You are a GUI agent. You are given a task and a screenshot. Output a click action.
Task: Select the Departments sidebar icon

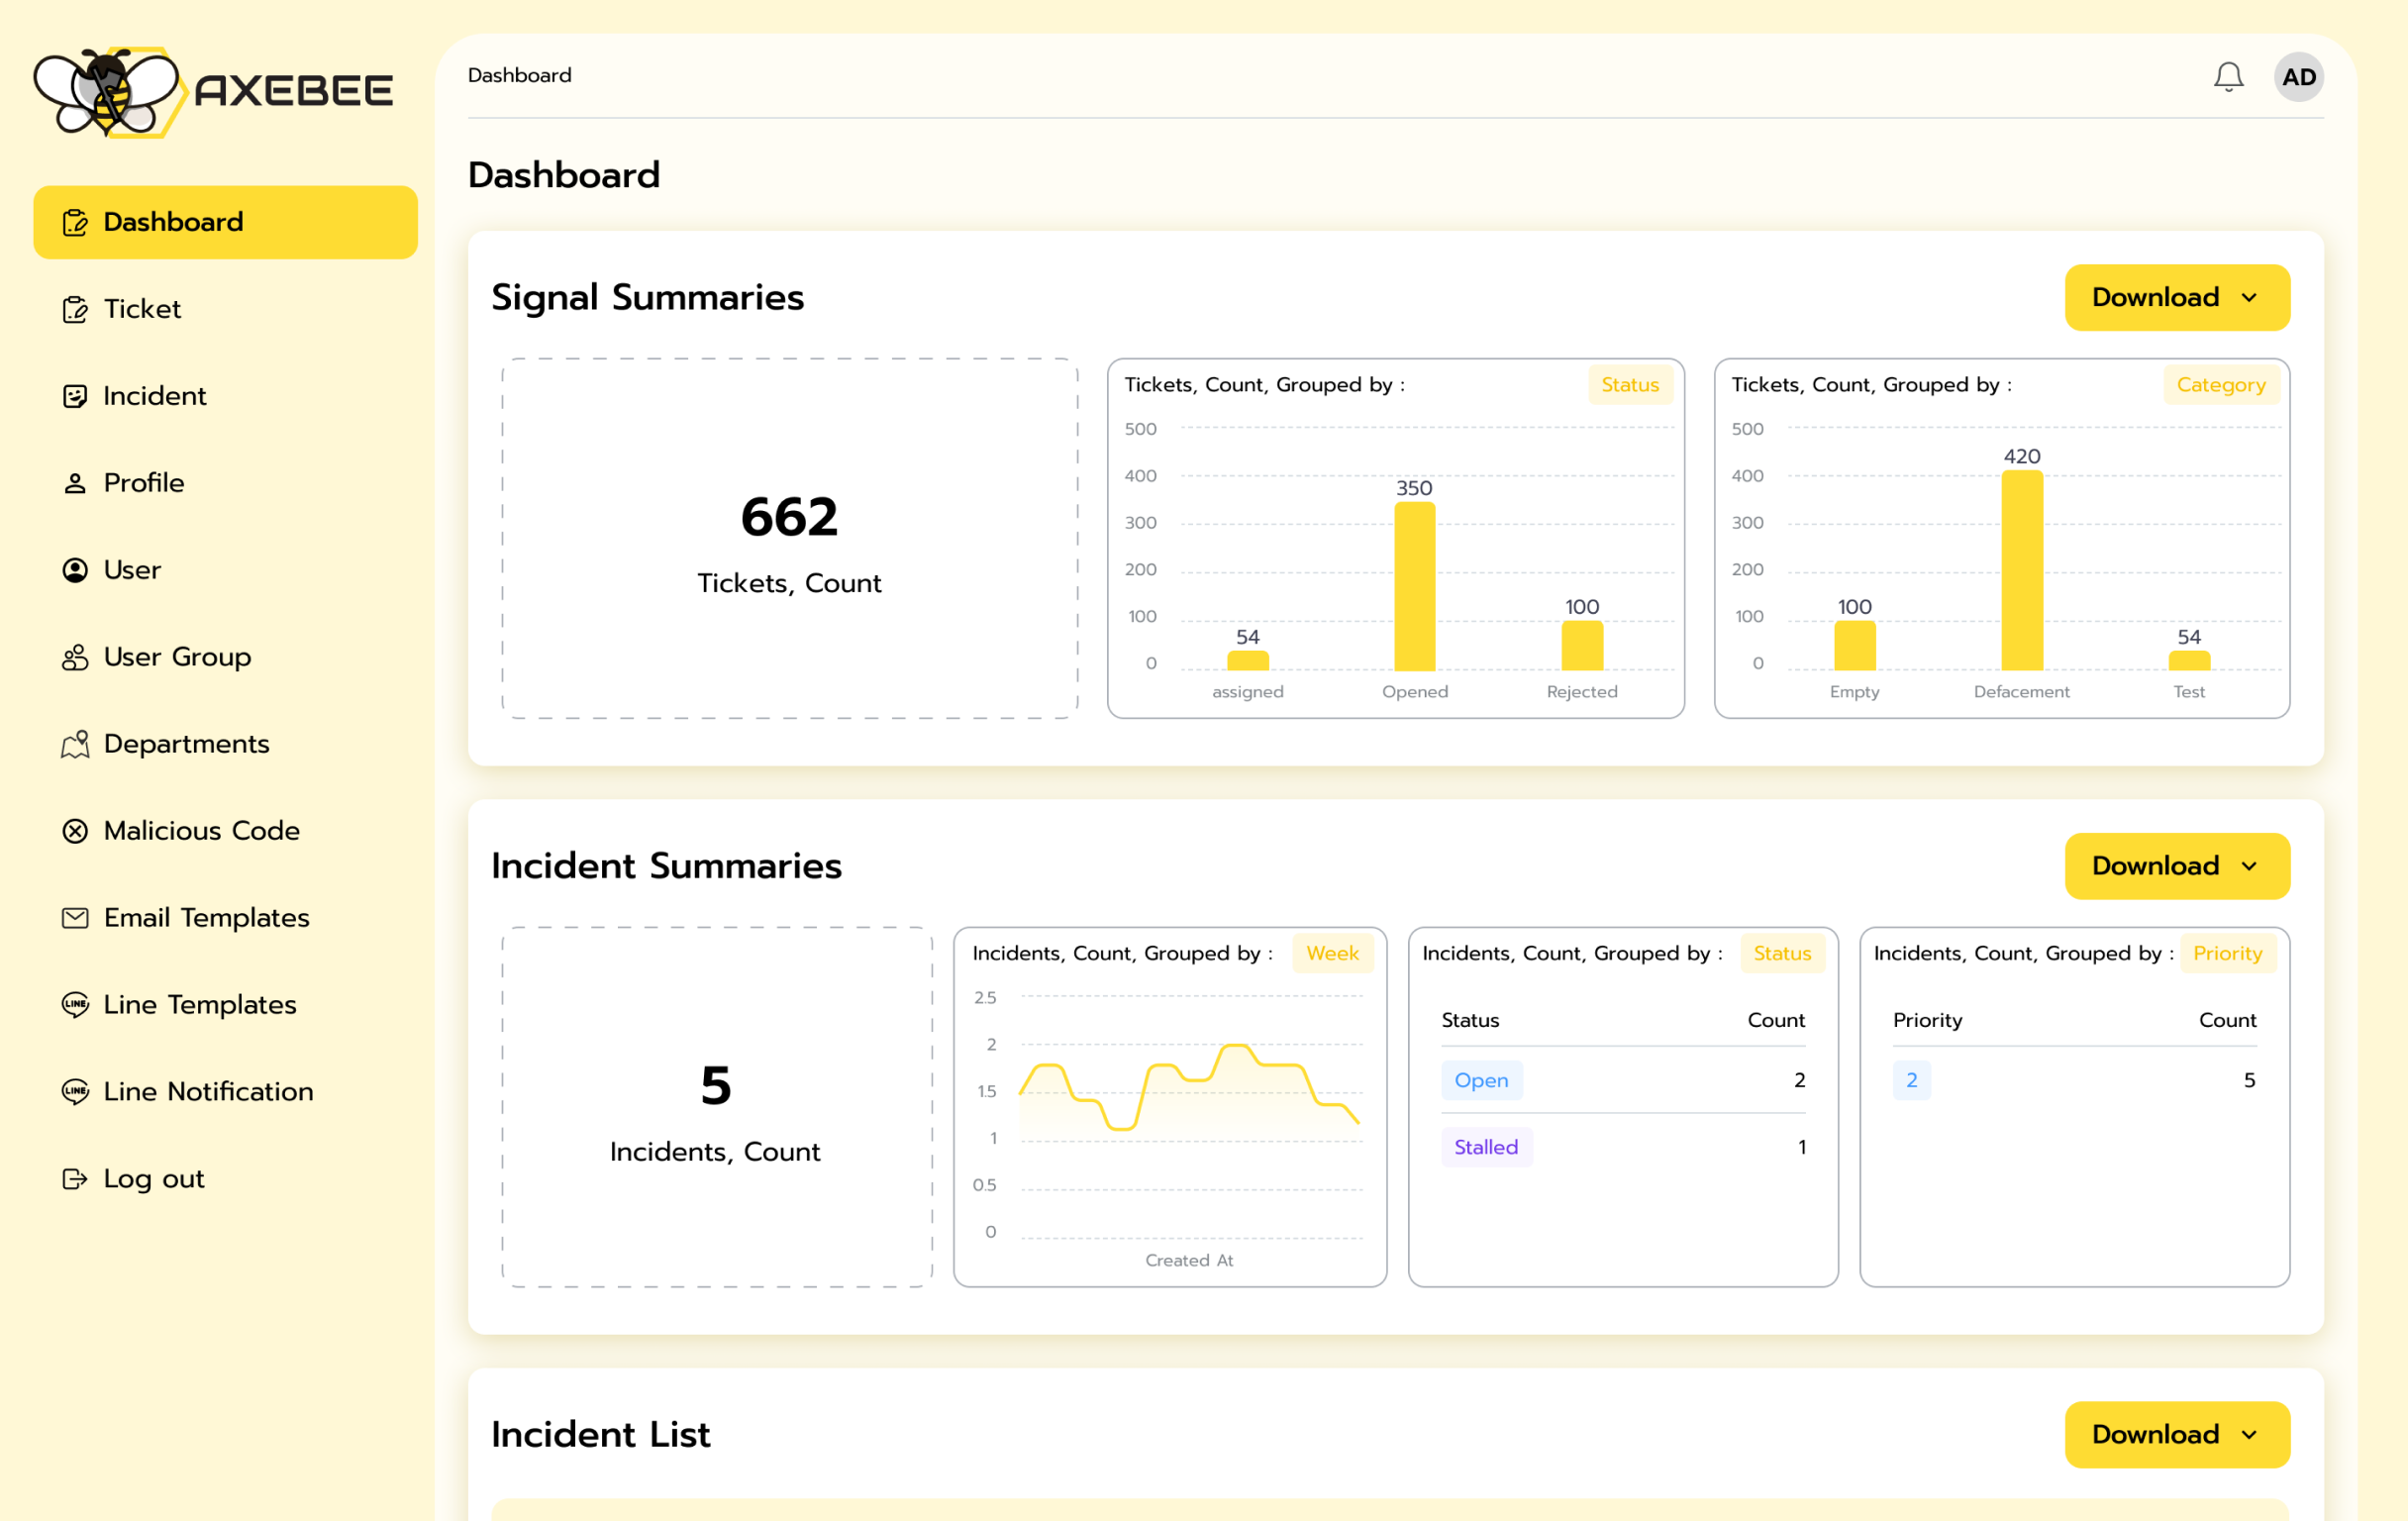(75, 744)
